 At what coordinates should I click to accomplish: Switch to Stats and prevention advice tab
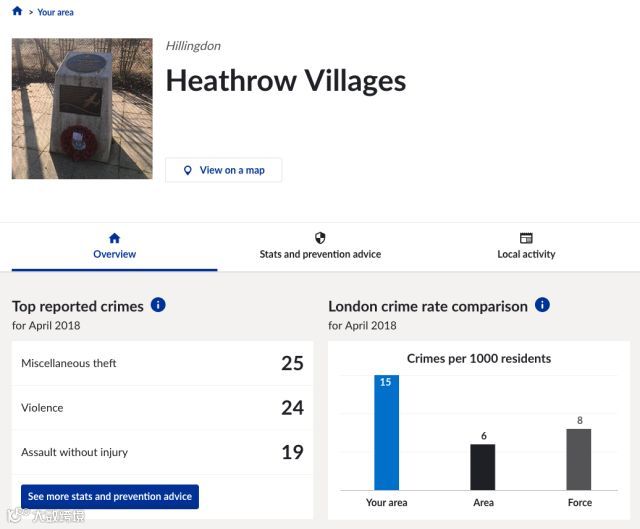tap(320, 254)
